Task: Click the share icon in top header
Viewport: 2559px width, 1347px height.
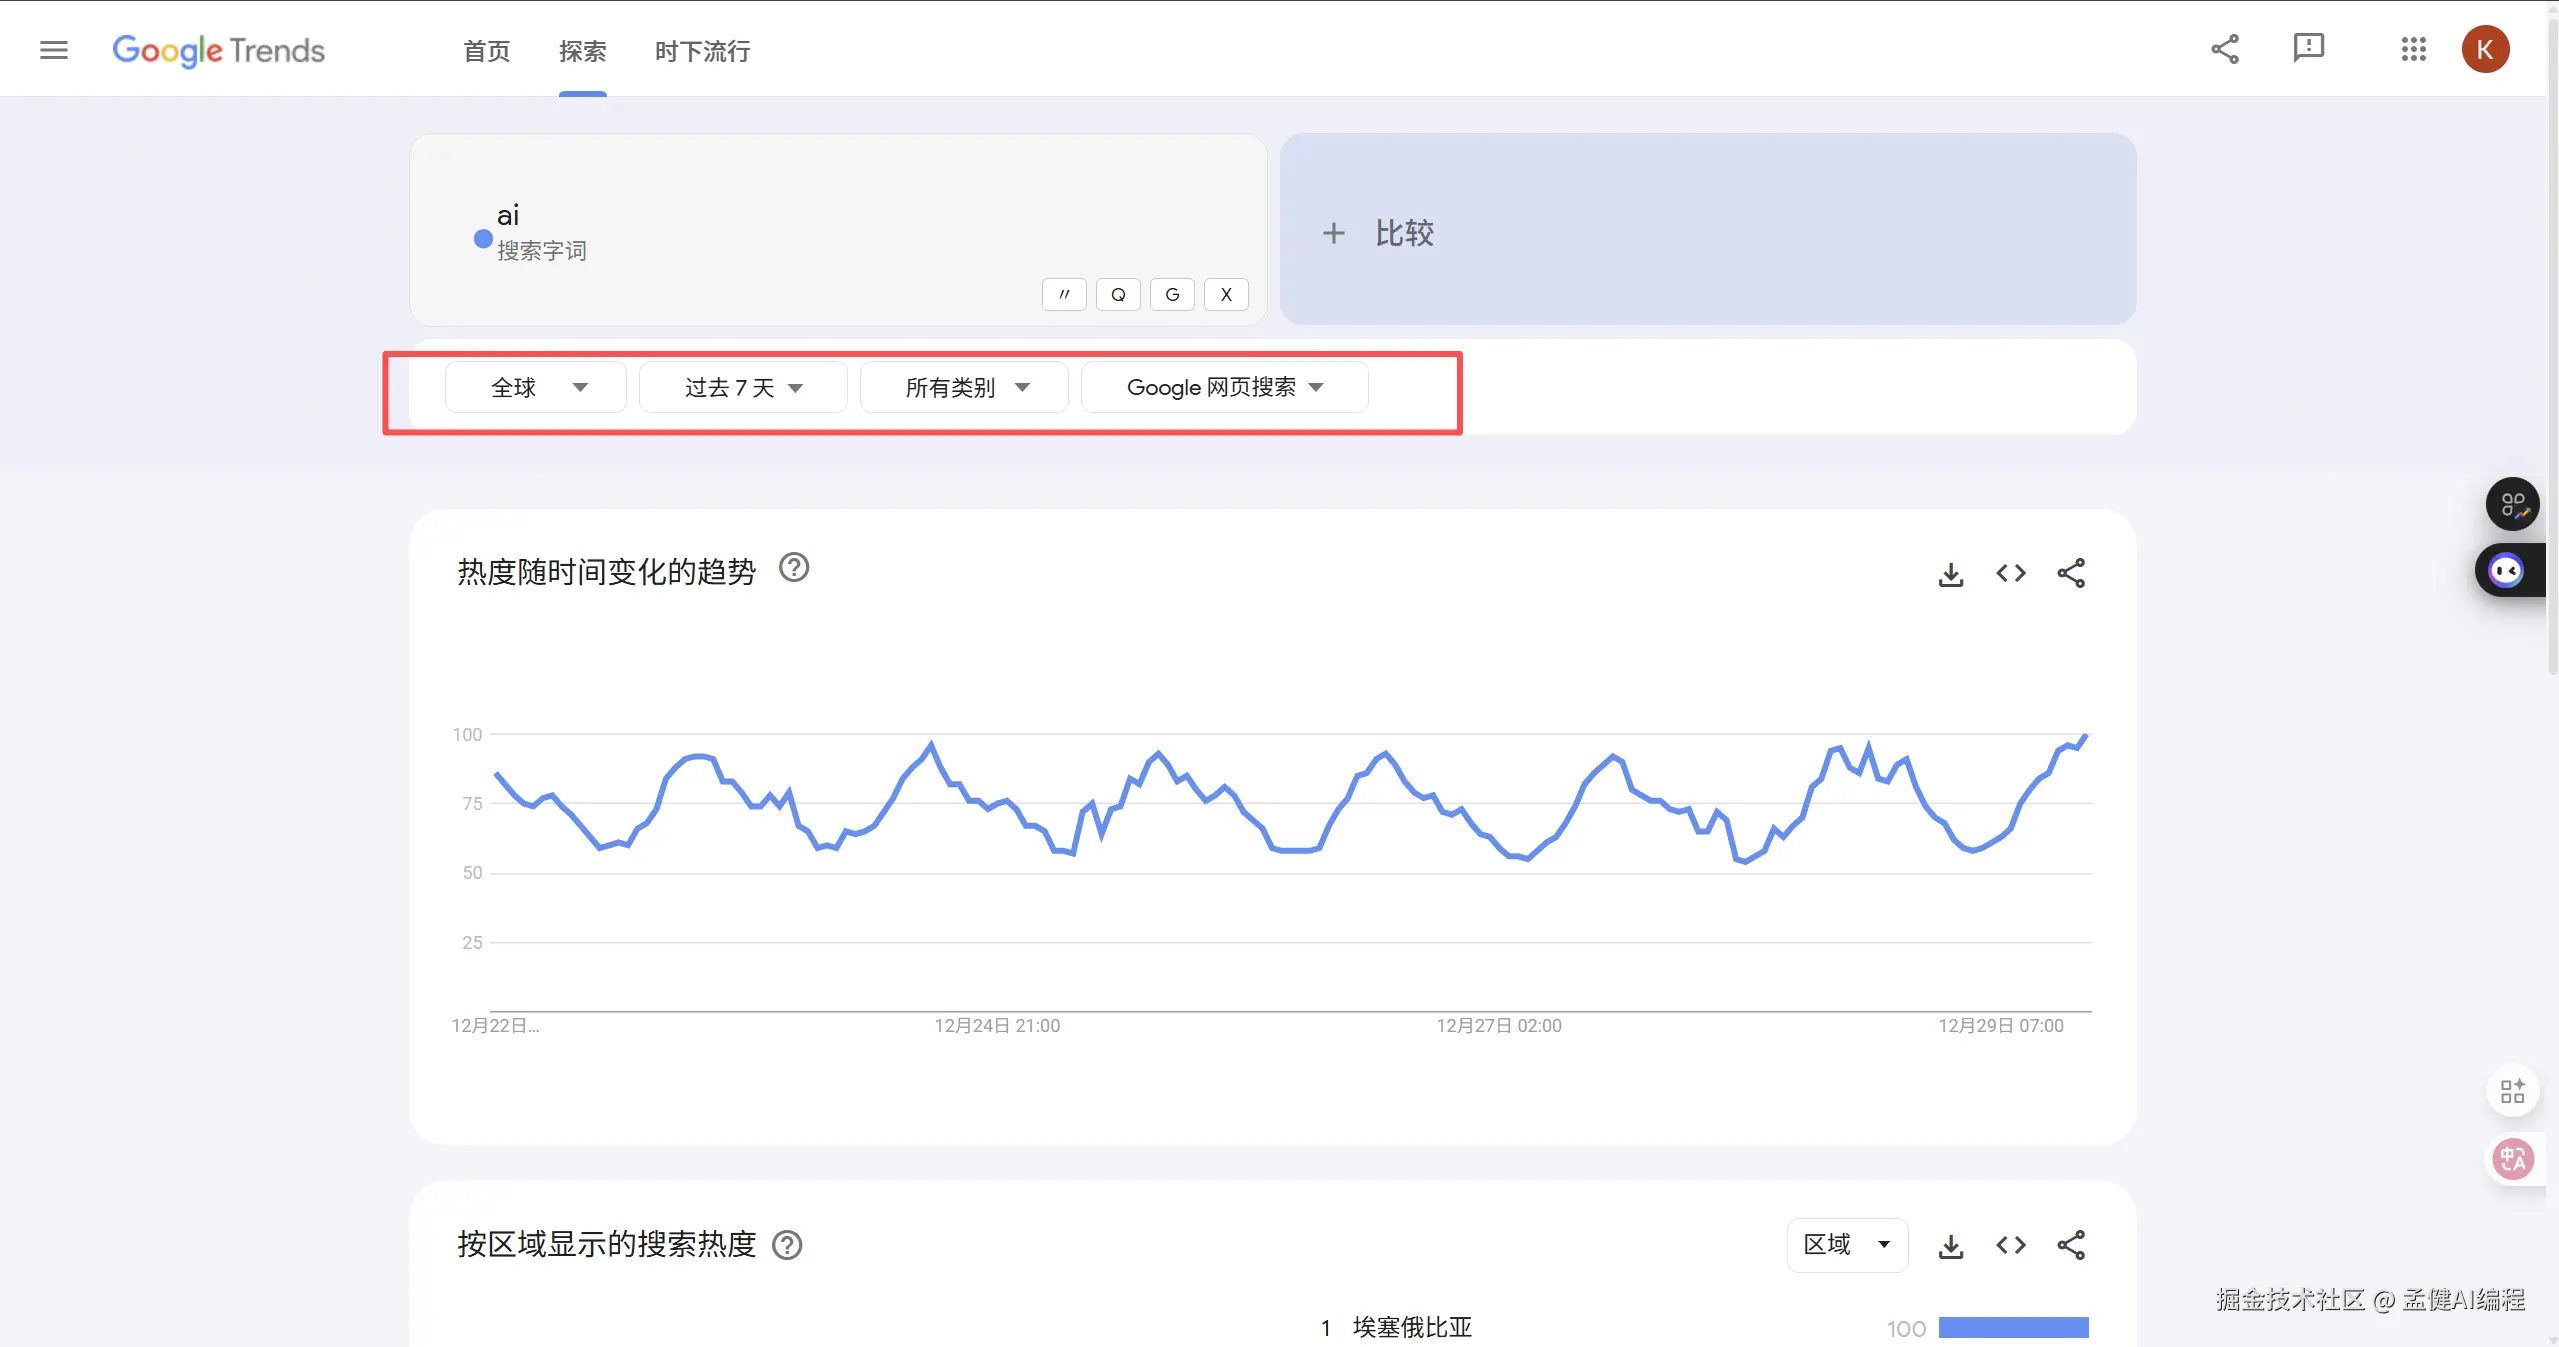Action: pos(2225,49)
